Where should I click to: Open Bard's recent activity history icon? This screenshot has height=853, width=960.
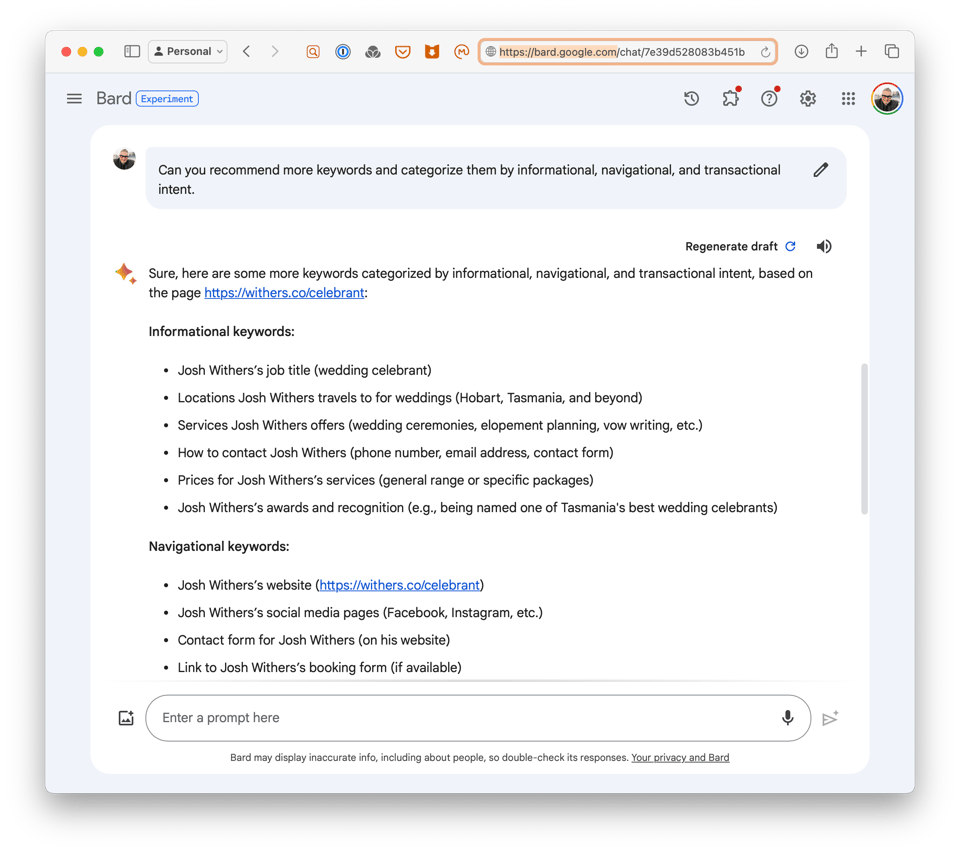click(691, 98)
